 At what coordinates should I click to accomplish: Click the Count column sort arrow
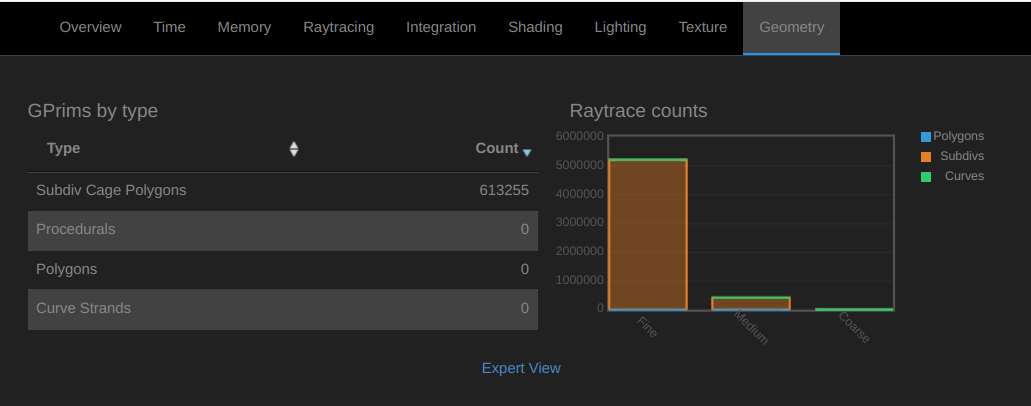527,152
